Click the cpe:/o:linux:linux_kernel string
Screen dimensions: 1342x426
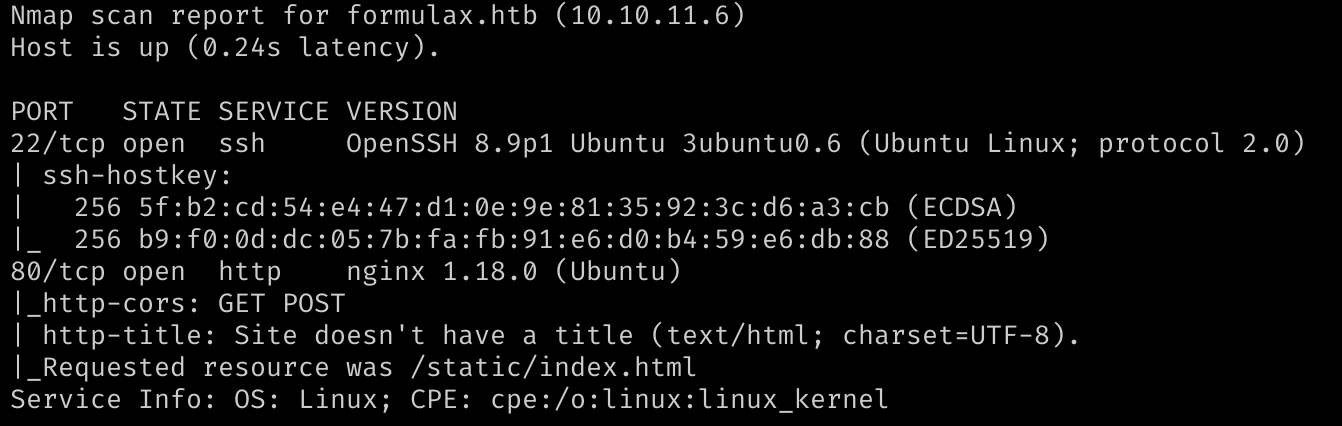(690, 400)
